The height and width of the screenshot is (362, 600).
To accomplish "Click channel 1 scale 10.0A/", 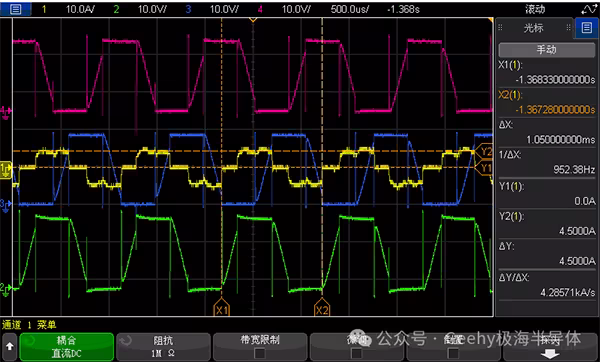I will (80, 9).
